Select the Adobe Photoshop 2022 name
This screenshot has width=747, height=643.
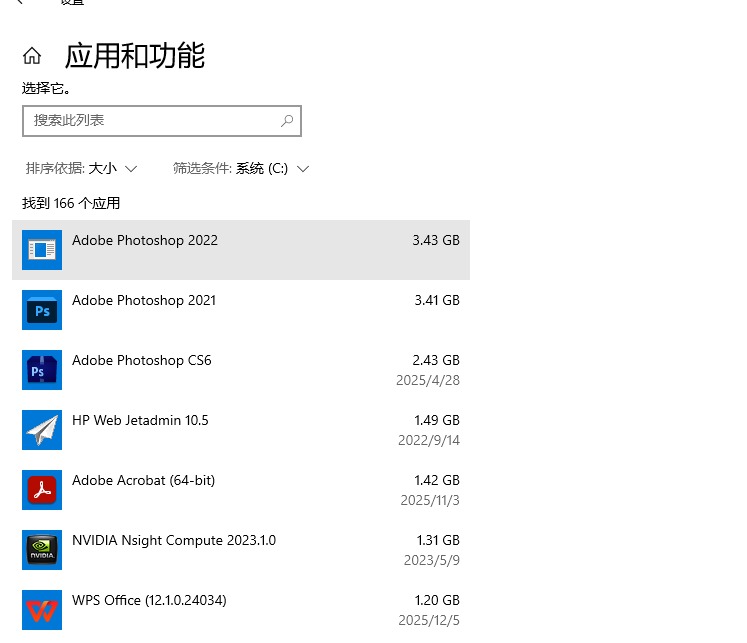click(145, 241)
